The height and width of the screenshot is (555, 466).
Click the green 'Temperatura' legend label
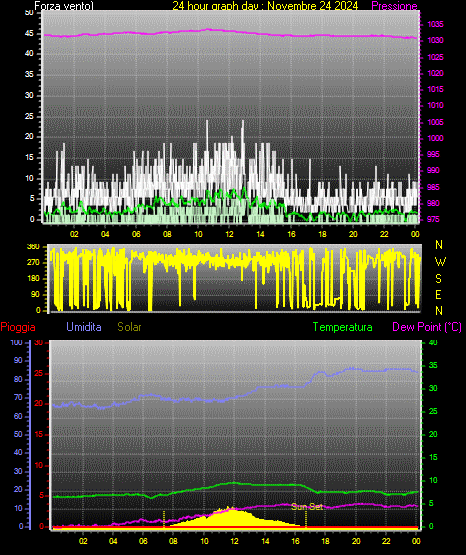(342, 327)
